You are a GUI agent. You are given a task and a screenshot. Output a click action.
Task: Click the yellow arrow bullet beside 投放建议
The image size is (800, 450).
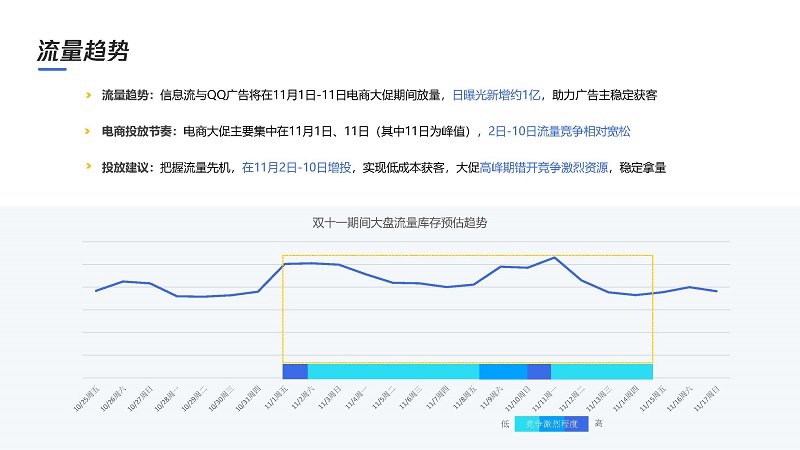[x=88, y=167]
